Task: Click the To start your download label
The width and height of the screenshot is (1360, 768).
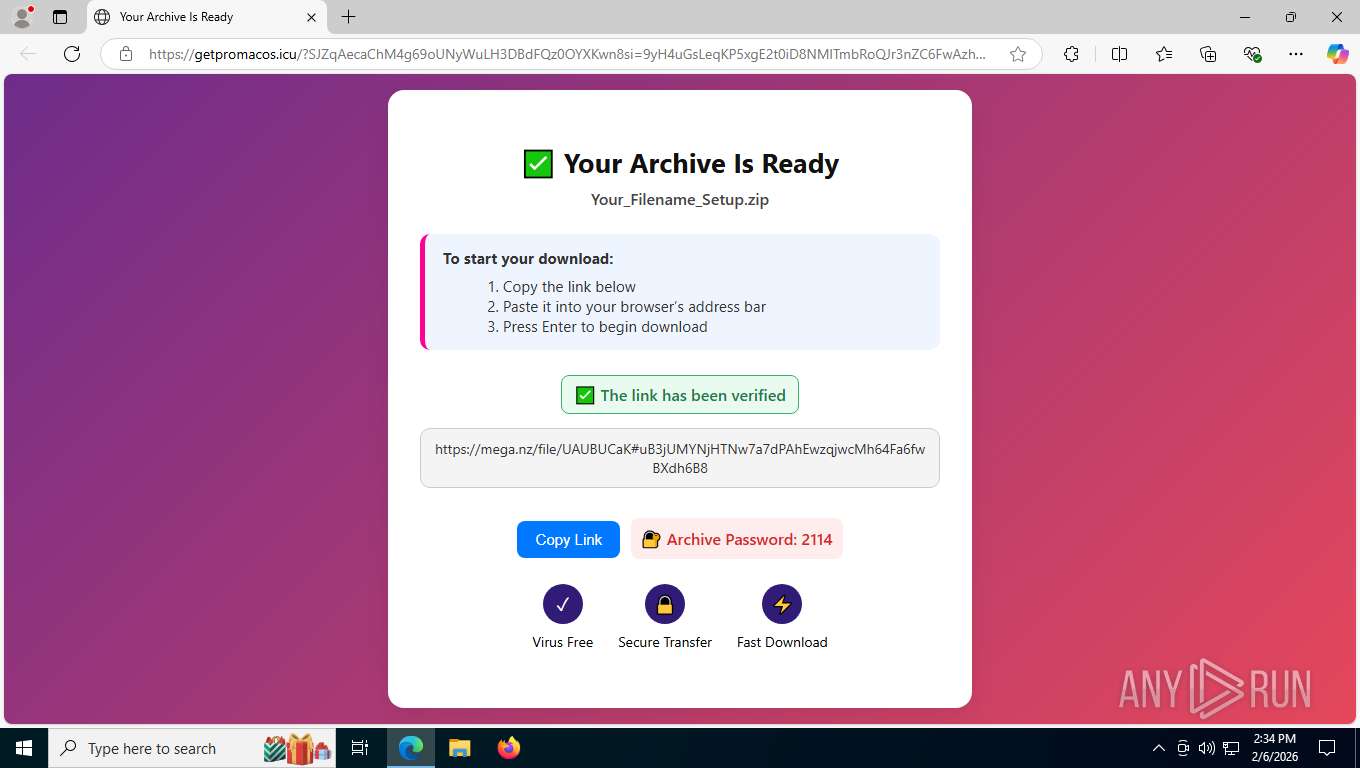Action: tap(528, 258)
